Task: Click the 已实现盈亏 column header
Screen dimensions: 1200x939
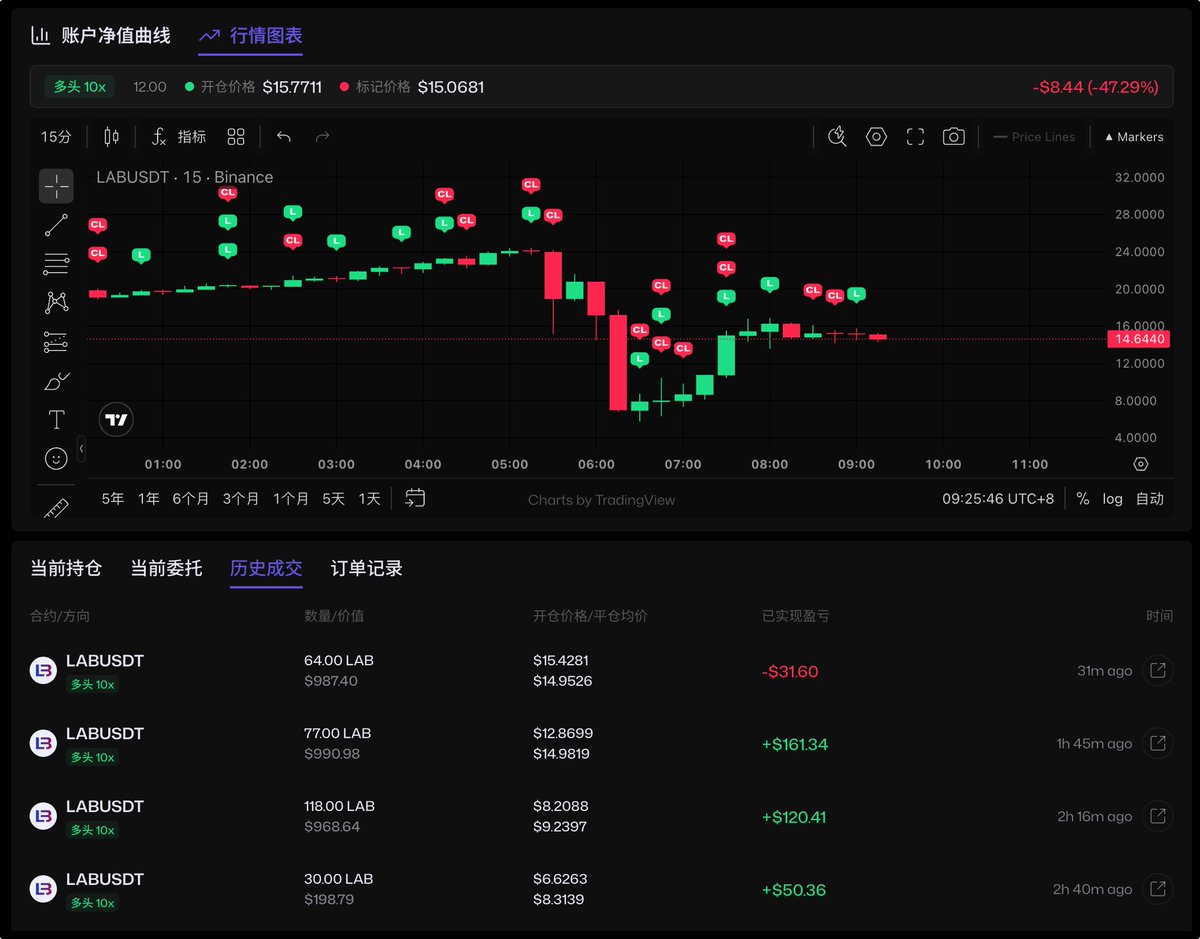Action: 796,616
